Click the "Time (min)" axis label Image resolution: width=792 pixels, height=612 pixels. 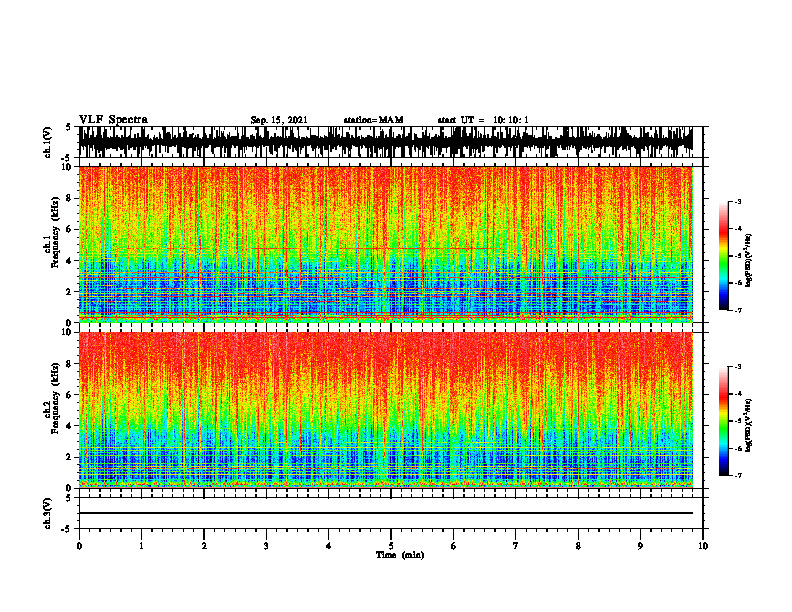pyautogui.click(x=400, y=555)
